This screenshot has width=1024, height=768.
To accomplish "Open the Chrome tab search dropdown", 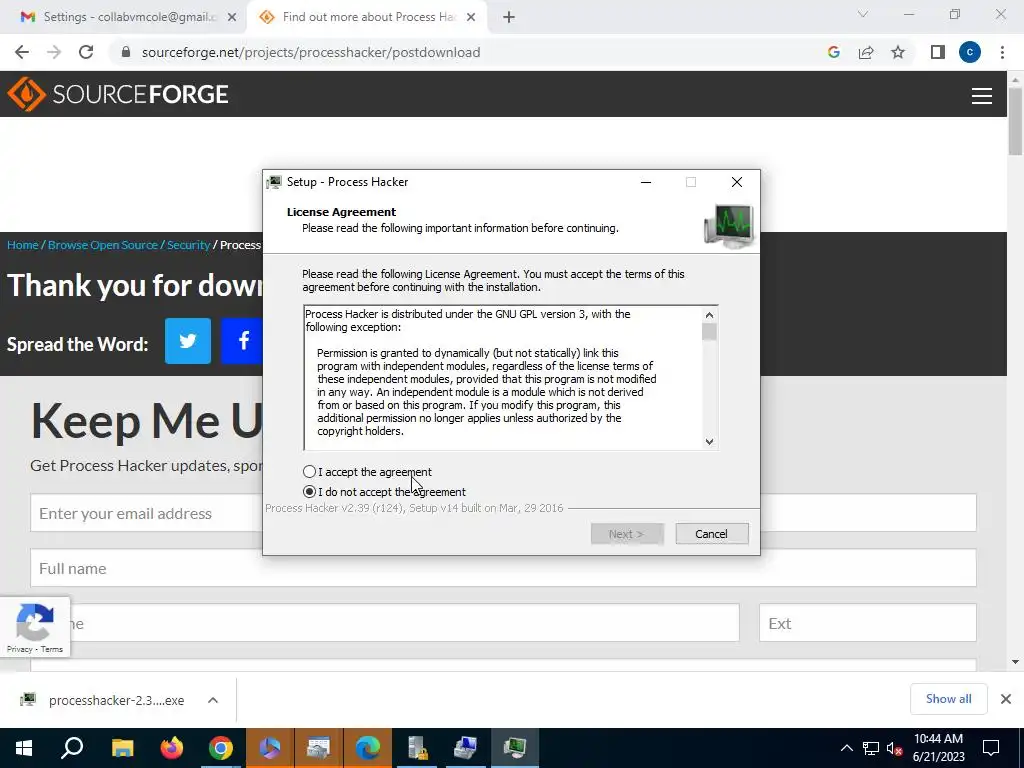I will (x=863, y=14).
